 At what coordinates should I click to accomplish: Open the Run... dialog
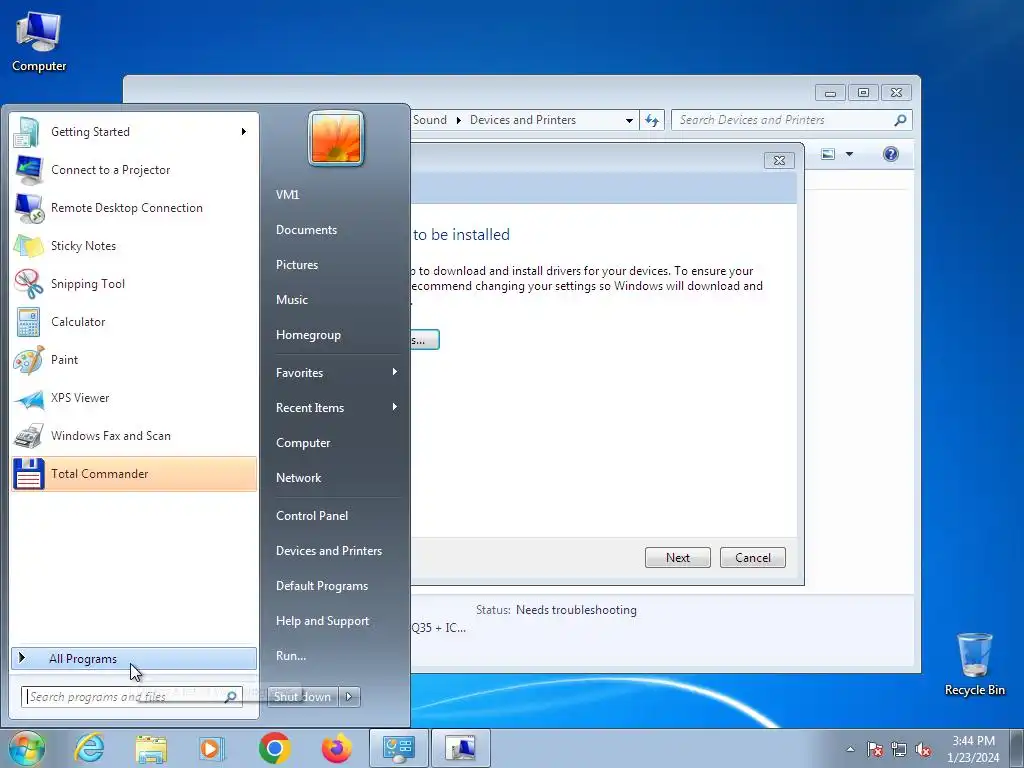pos(291,656)
